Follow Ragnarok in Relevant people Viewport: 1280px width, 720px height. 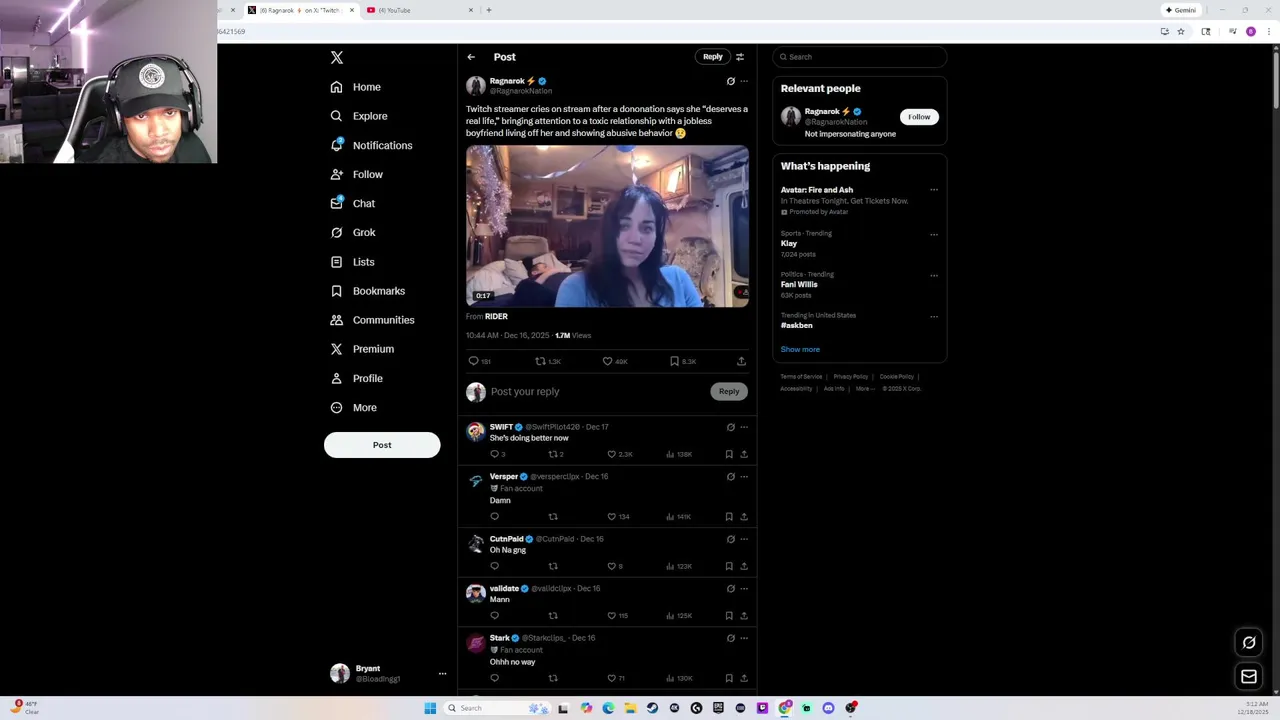click(919, 117)
